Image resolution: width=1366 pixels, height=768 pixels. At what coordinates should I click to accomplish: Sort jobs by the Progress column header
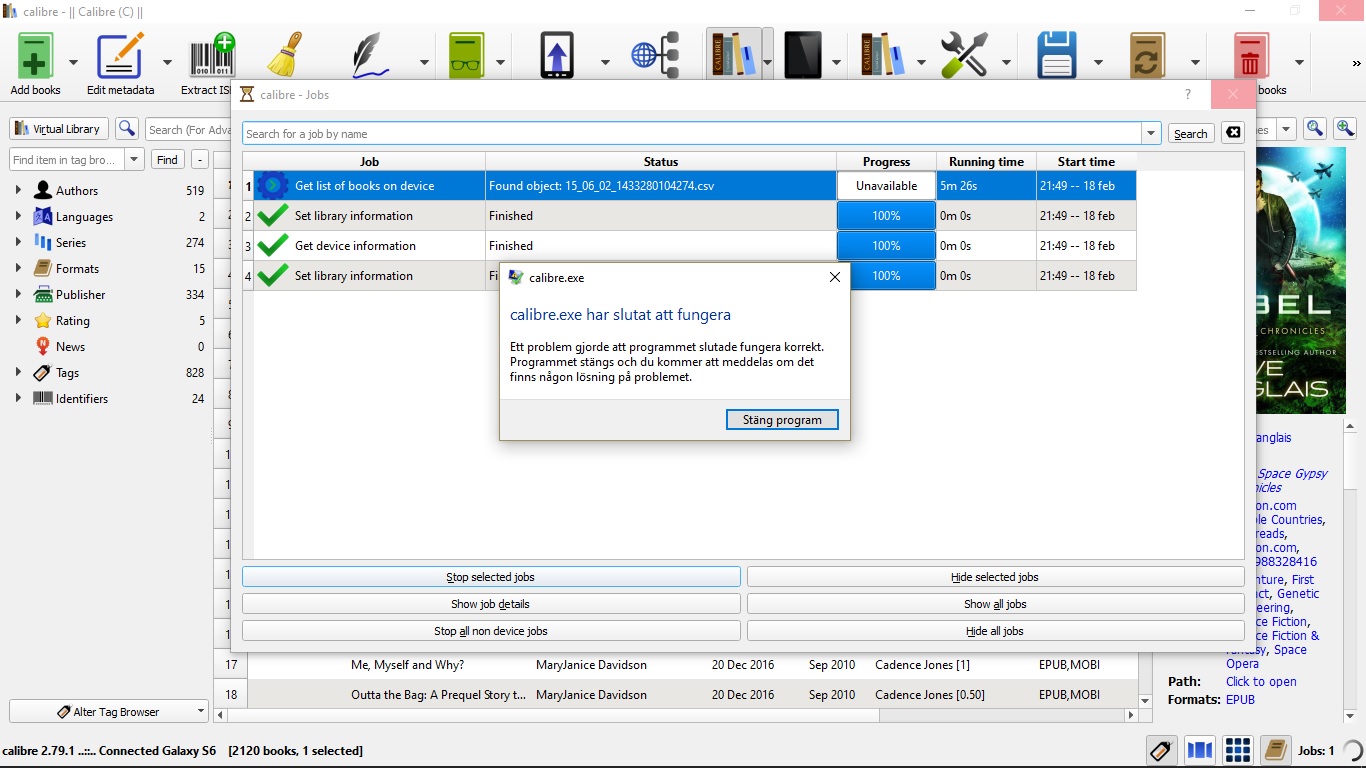(x=887, y=161)
